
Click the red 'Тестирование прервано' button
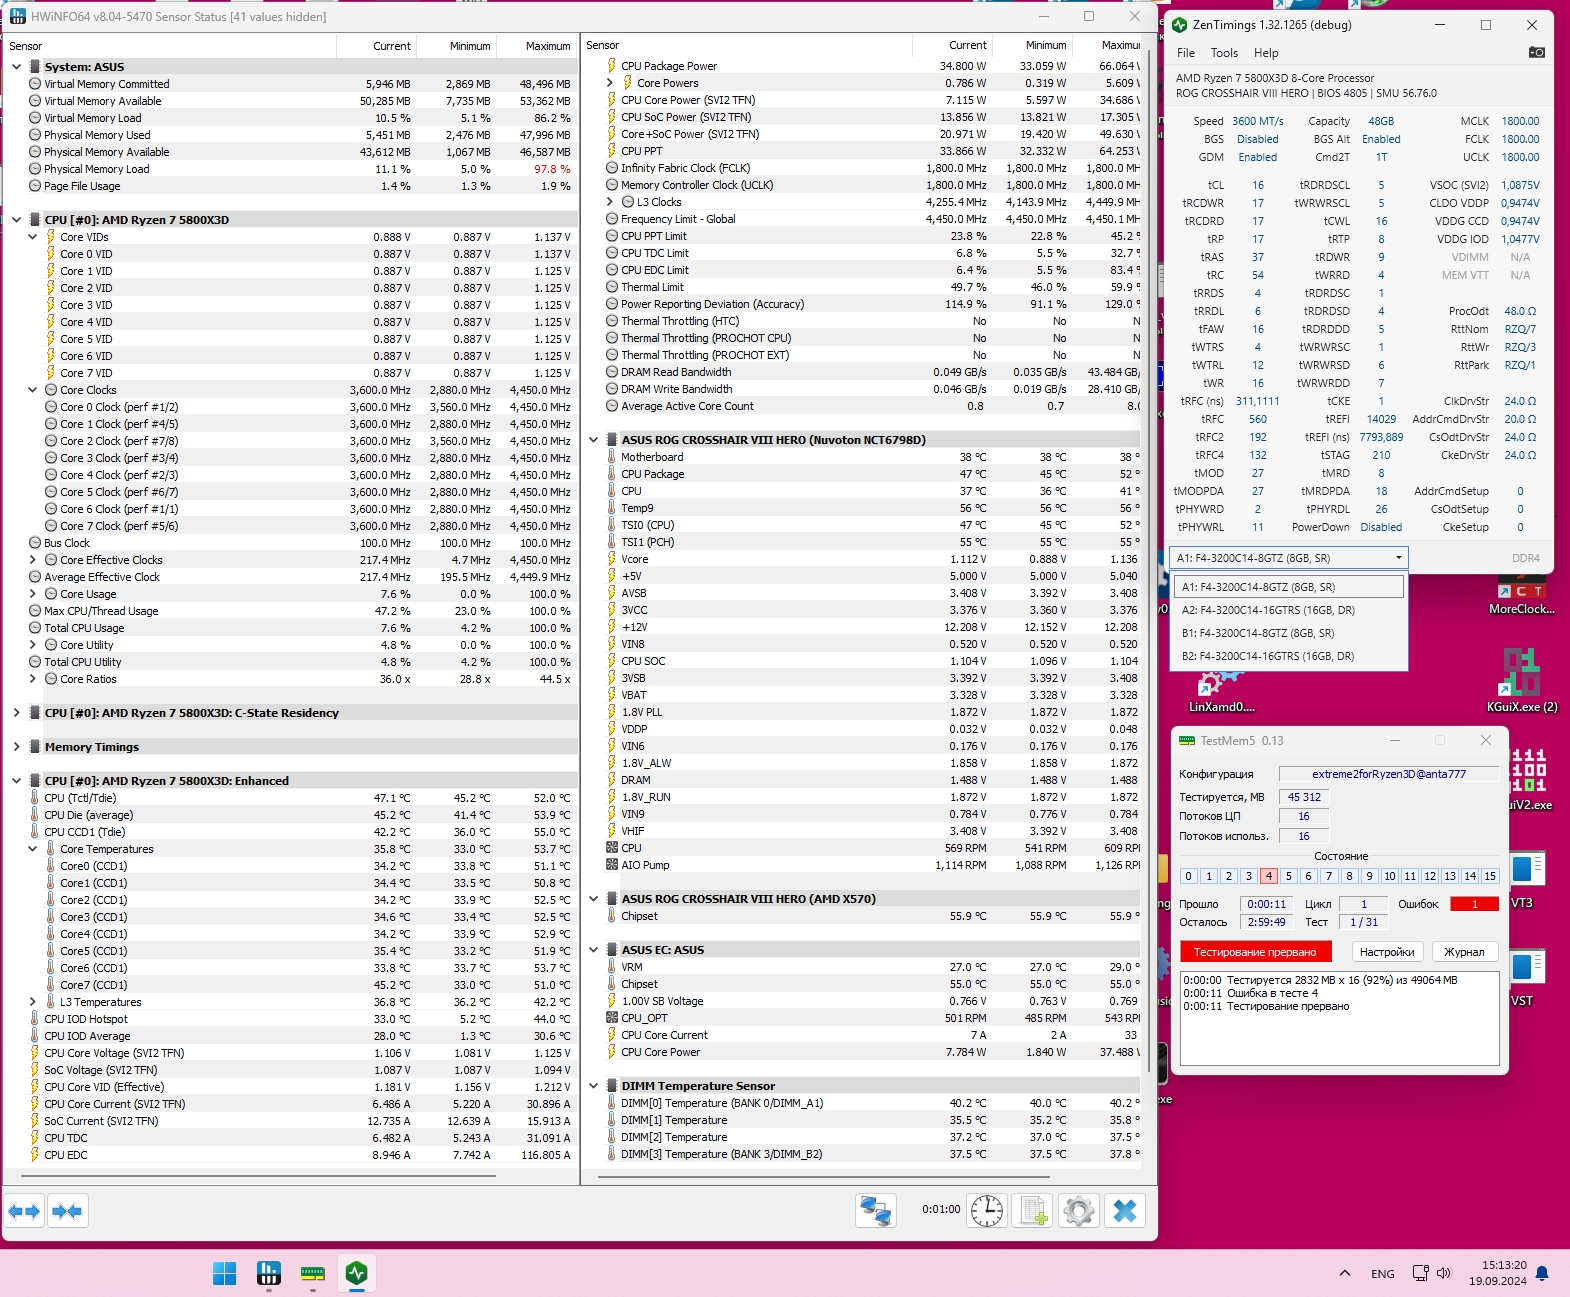(x=1255, y=952)
